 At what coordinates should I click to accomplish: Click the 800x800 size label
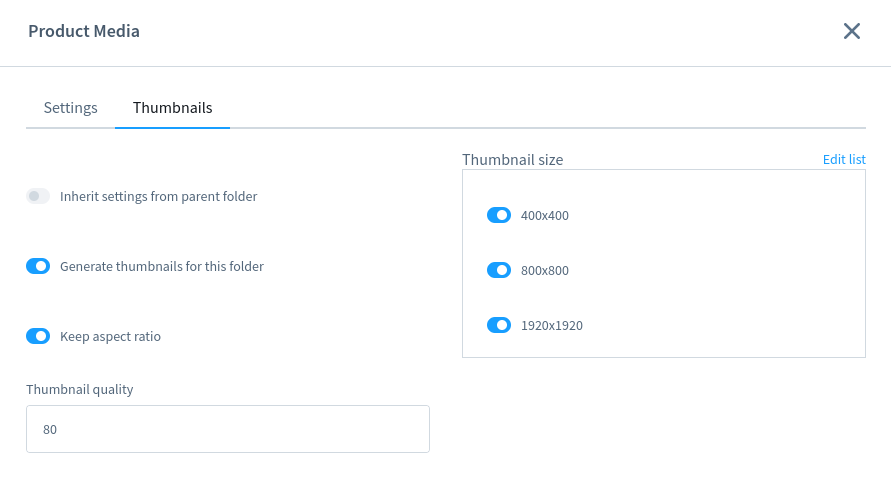[x=545, y=271]
